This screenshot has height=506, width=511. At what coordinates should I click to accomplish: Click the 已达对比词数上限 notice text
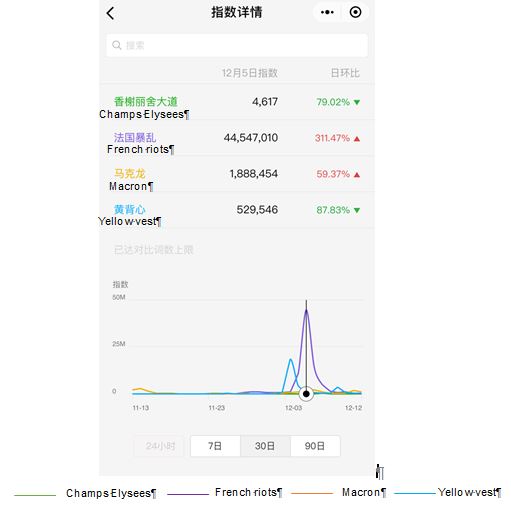(x=153, y=250)
